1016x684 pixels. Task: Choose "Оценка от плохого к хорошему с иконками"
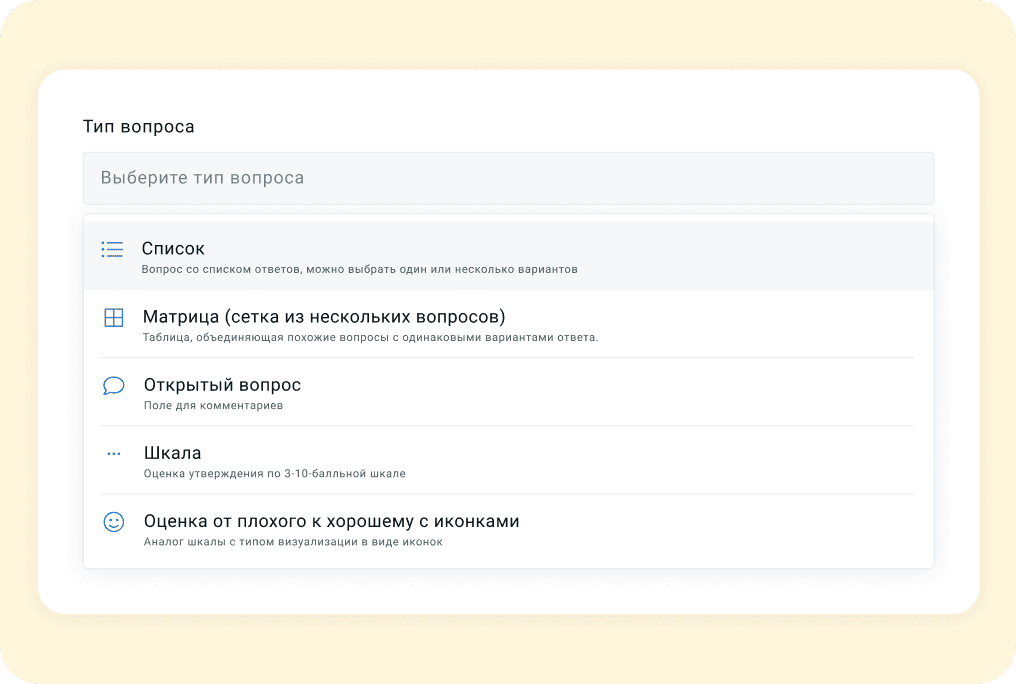(x=331, y=521)
